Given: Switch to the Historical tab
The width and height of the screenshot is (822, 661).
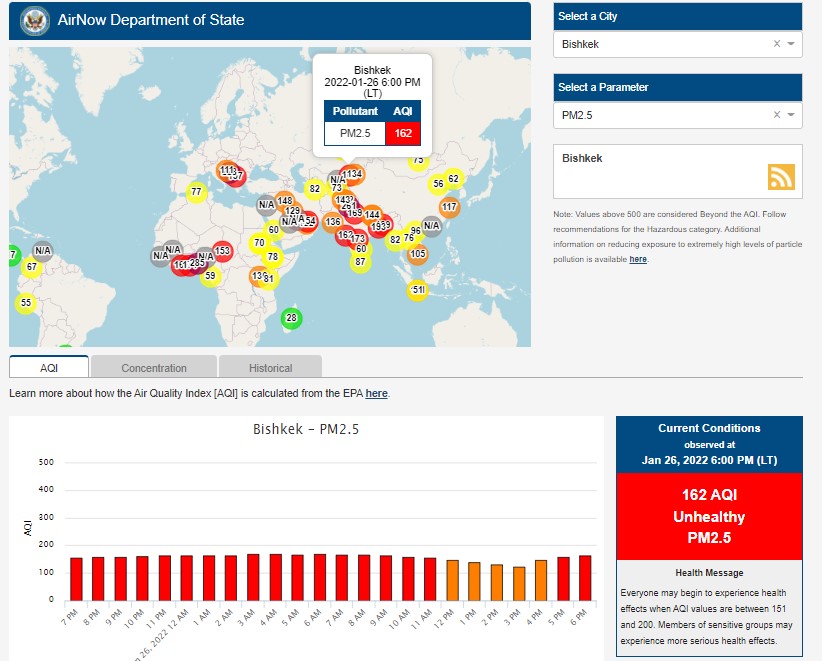Looking at the screenshot, I should coord(271,368).
